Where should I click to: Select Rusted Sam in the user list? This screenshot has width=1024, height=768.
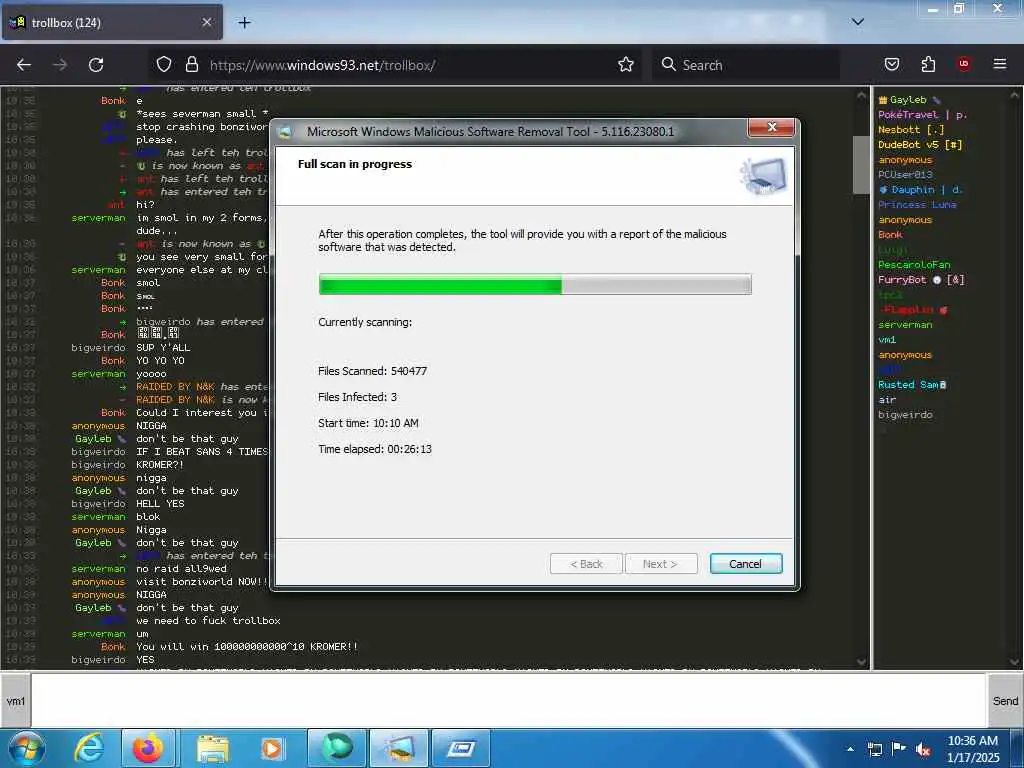912,385
